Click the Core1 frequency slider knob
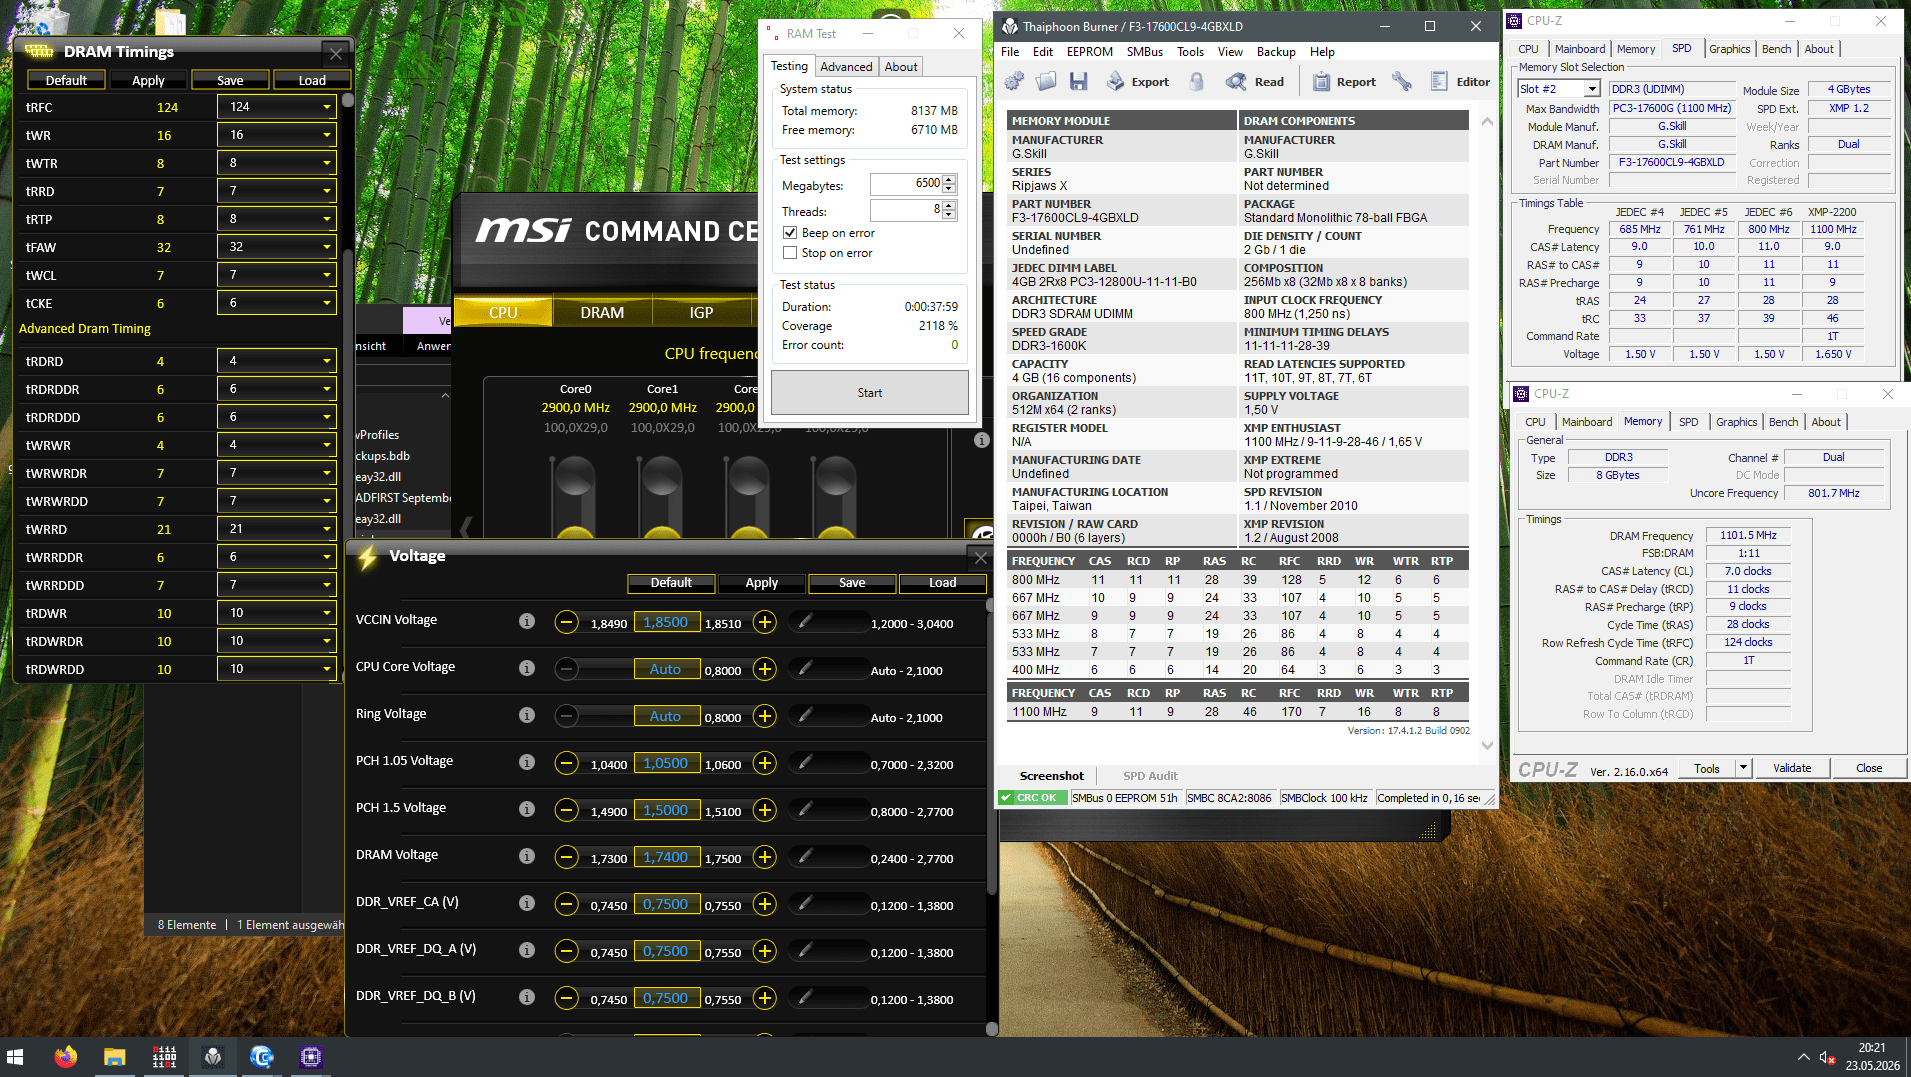Viewport: 1911px width, 1077px height. click(662, 476)
